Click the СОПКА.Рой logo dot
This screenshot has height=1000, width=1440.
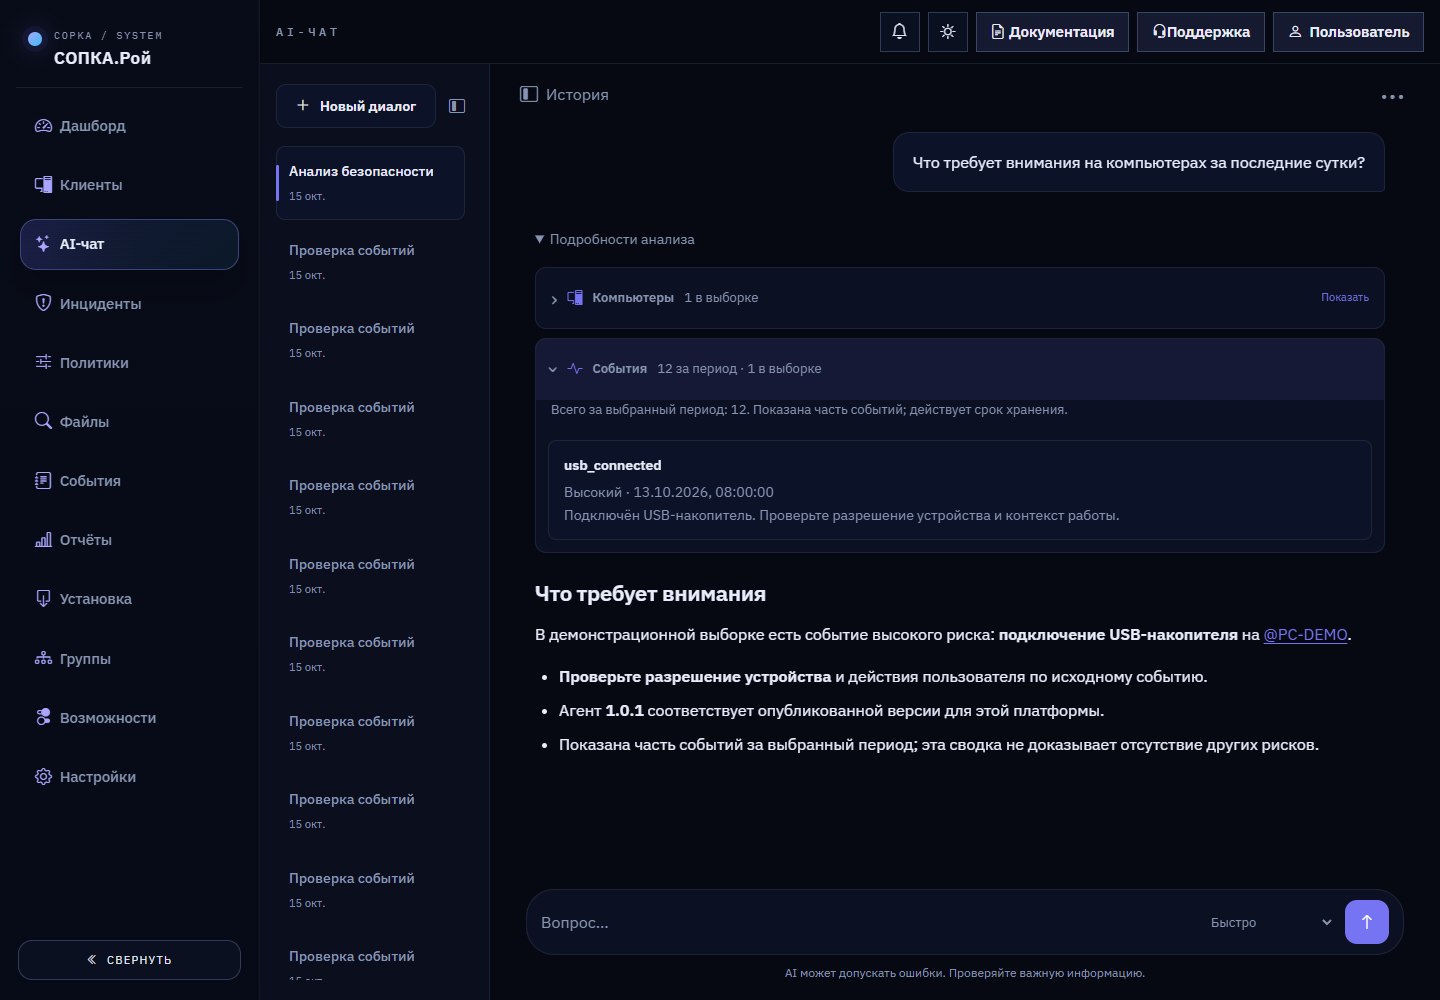pyautogui.click(x=35, y=39)
